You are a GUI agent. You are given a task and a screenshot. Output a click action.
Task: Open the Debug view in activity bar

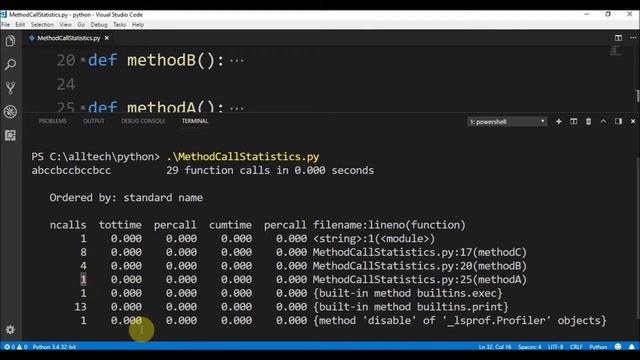click(x=11, y=111)
